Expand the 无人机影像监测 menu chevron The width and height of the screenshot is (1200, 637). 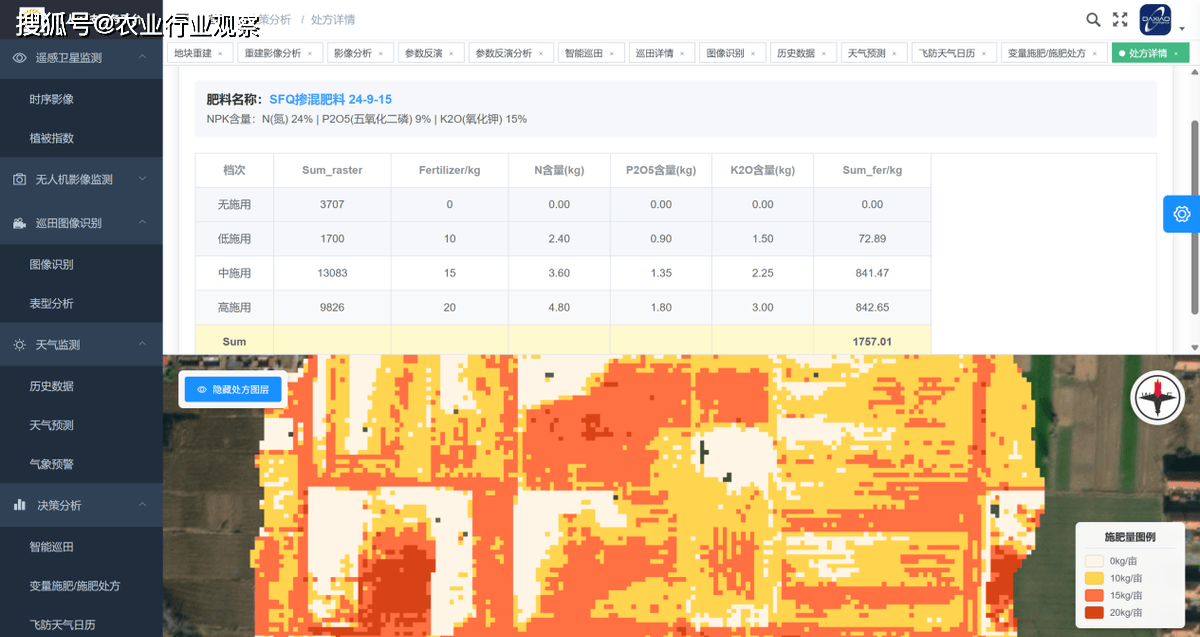(x=143, y=180)
